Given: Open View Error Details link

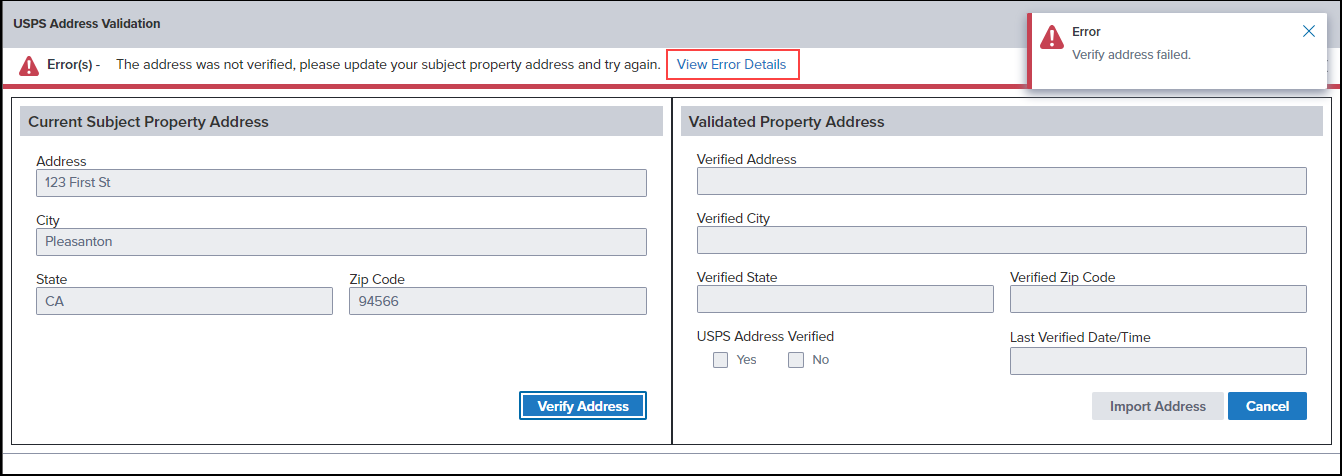Looking at the screenshot, I should point(732,65).
